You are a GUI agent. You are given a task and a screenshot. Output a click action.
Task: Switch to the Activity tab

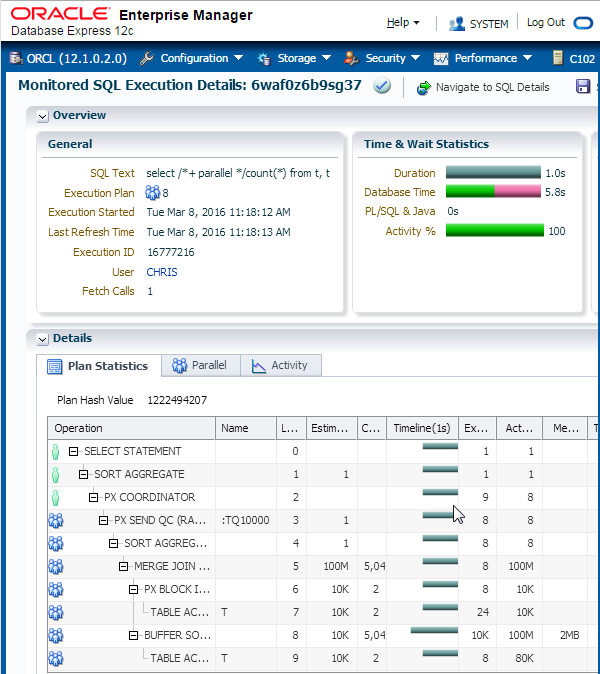tap(281, 365)
